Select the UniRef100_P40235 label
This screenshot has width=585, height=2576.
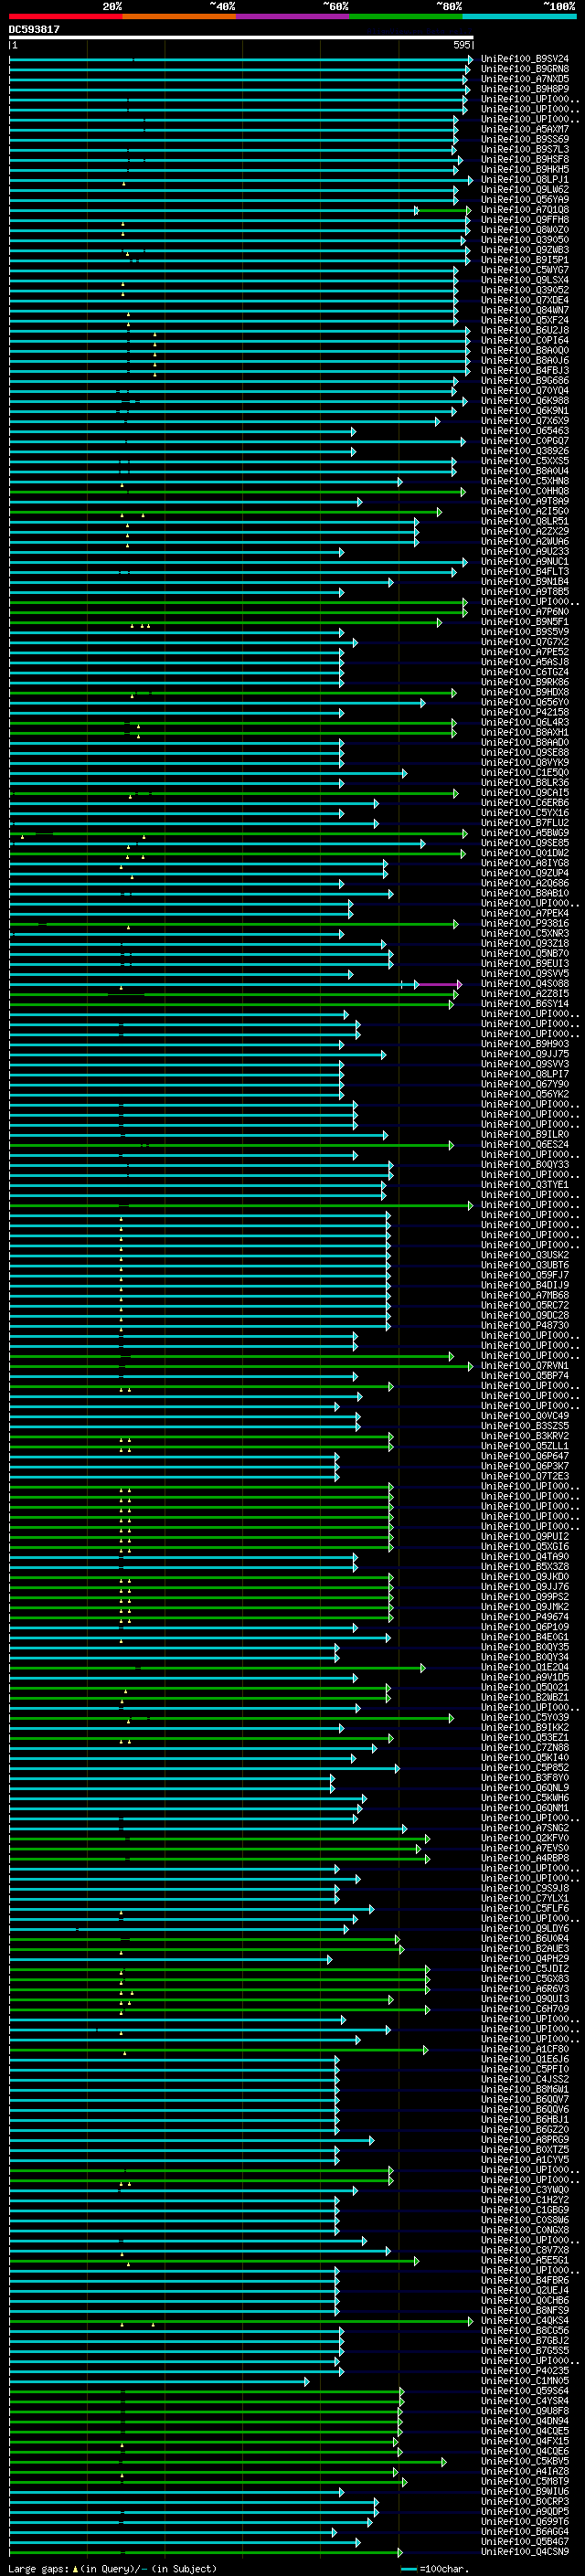(525, 2371)
